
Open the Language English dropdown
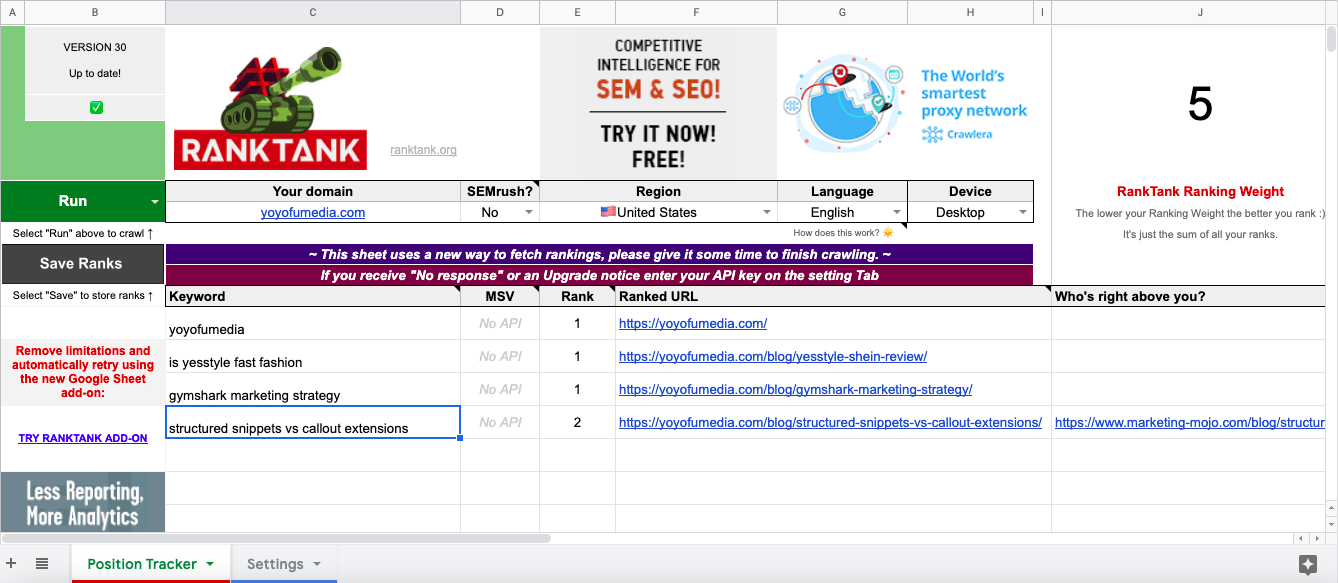(896, 213)
